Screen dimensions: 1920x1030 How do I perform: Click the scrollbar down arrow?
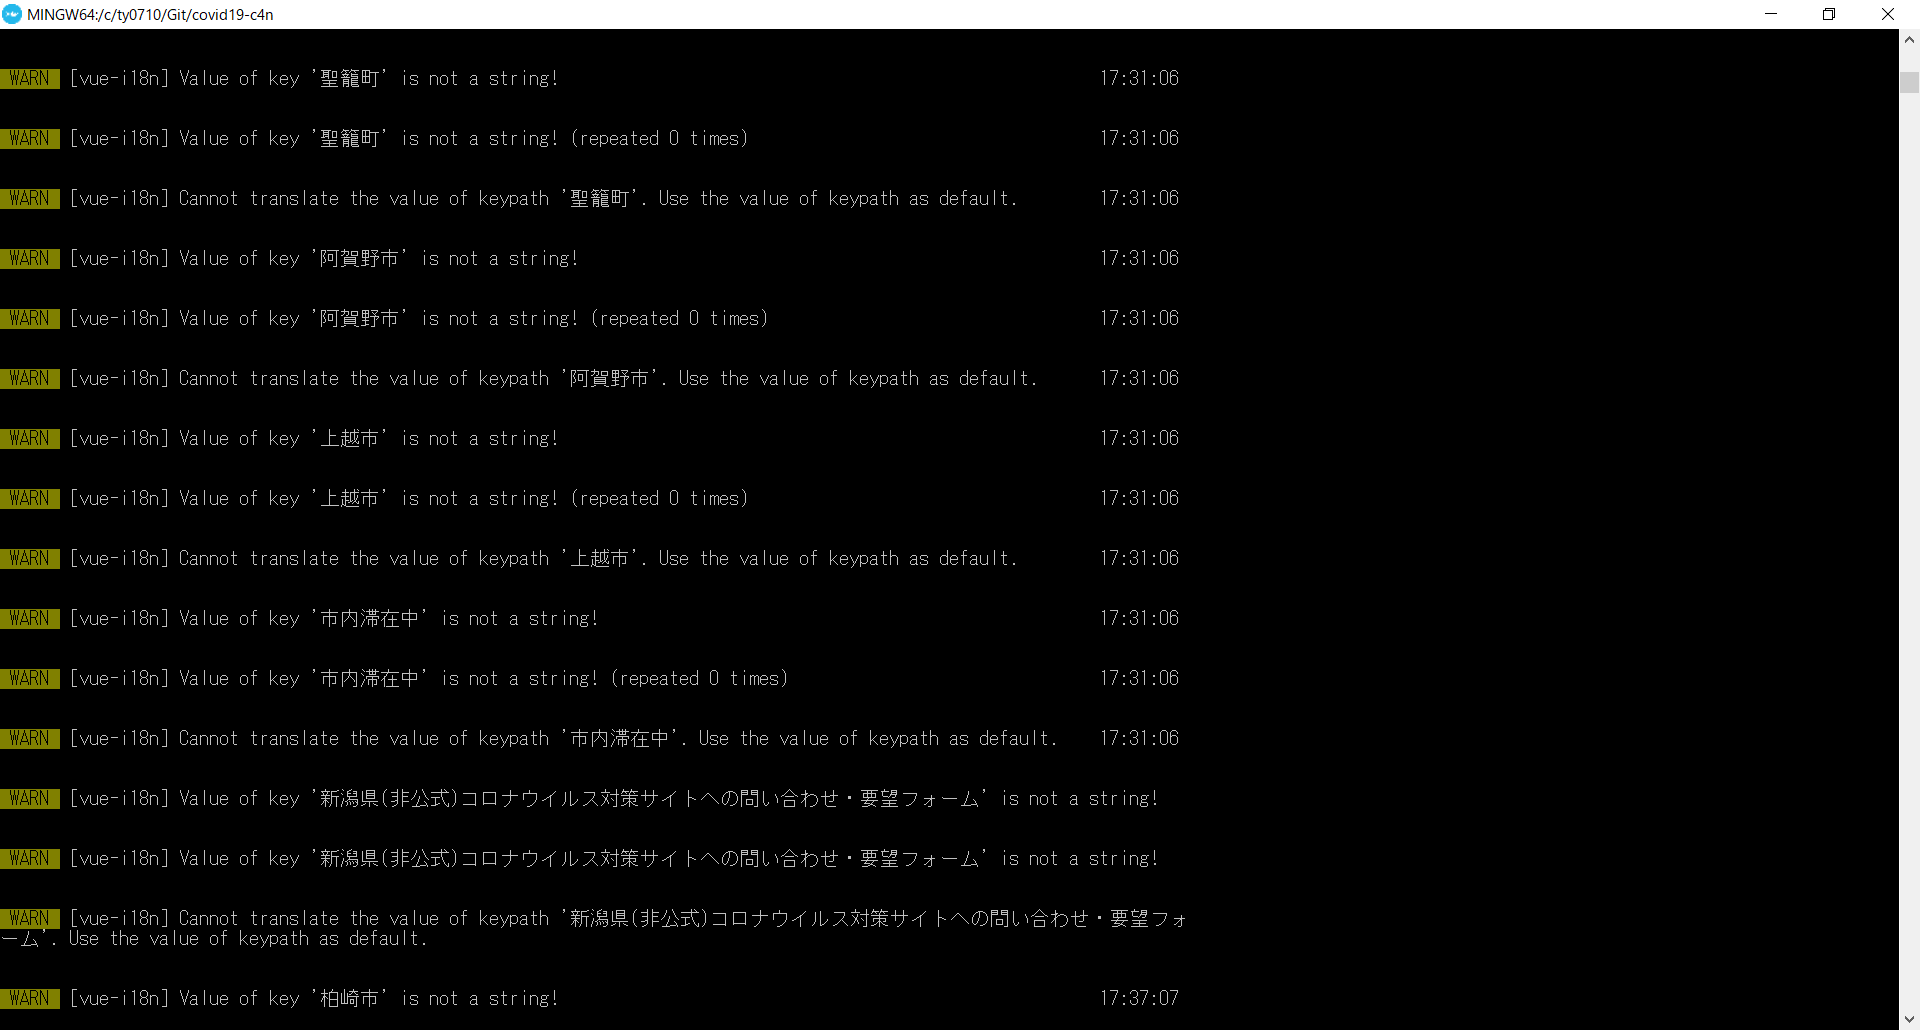pyautogui.click(x=1909, y=1019)
